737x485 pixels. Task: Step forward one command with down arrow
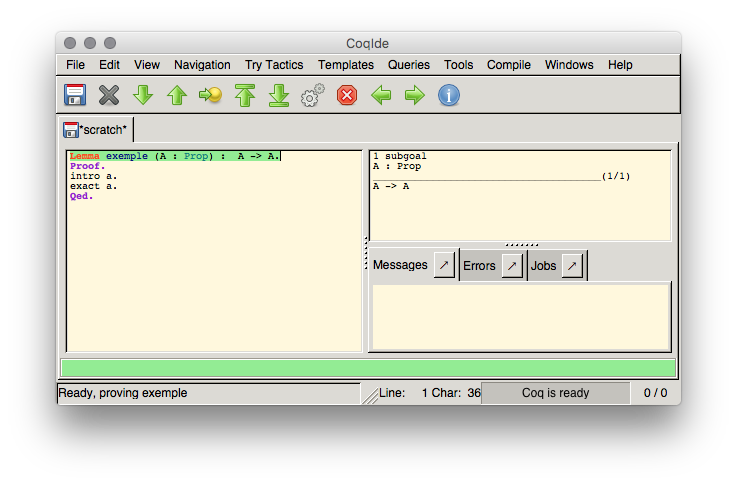[143, 95]
